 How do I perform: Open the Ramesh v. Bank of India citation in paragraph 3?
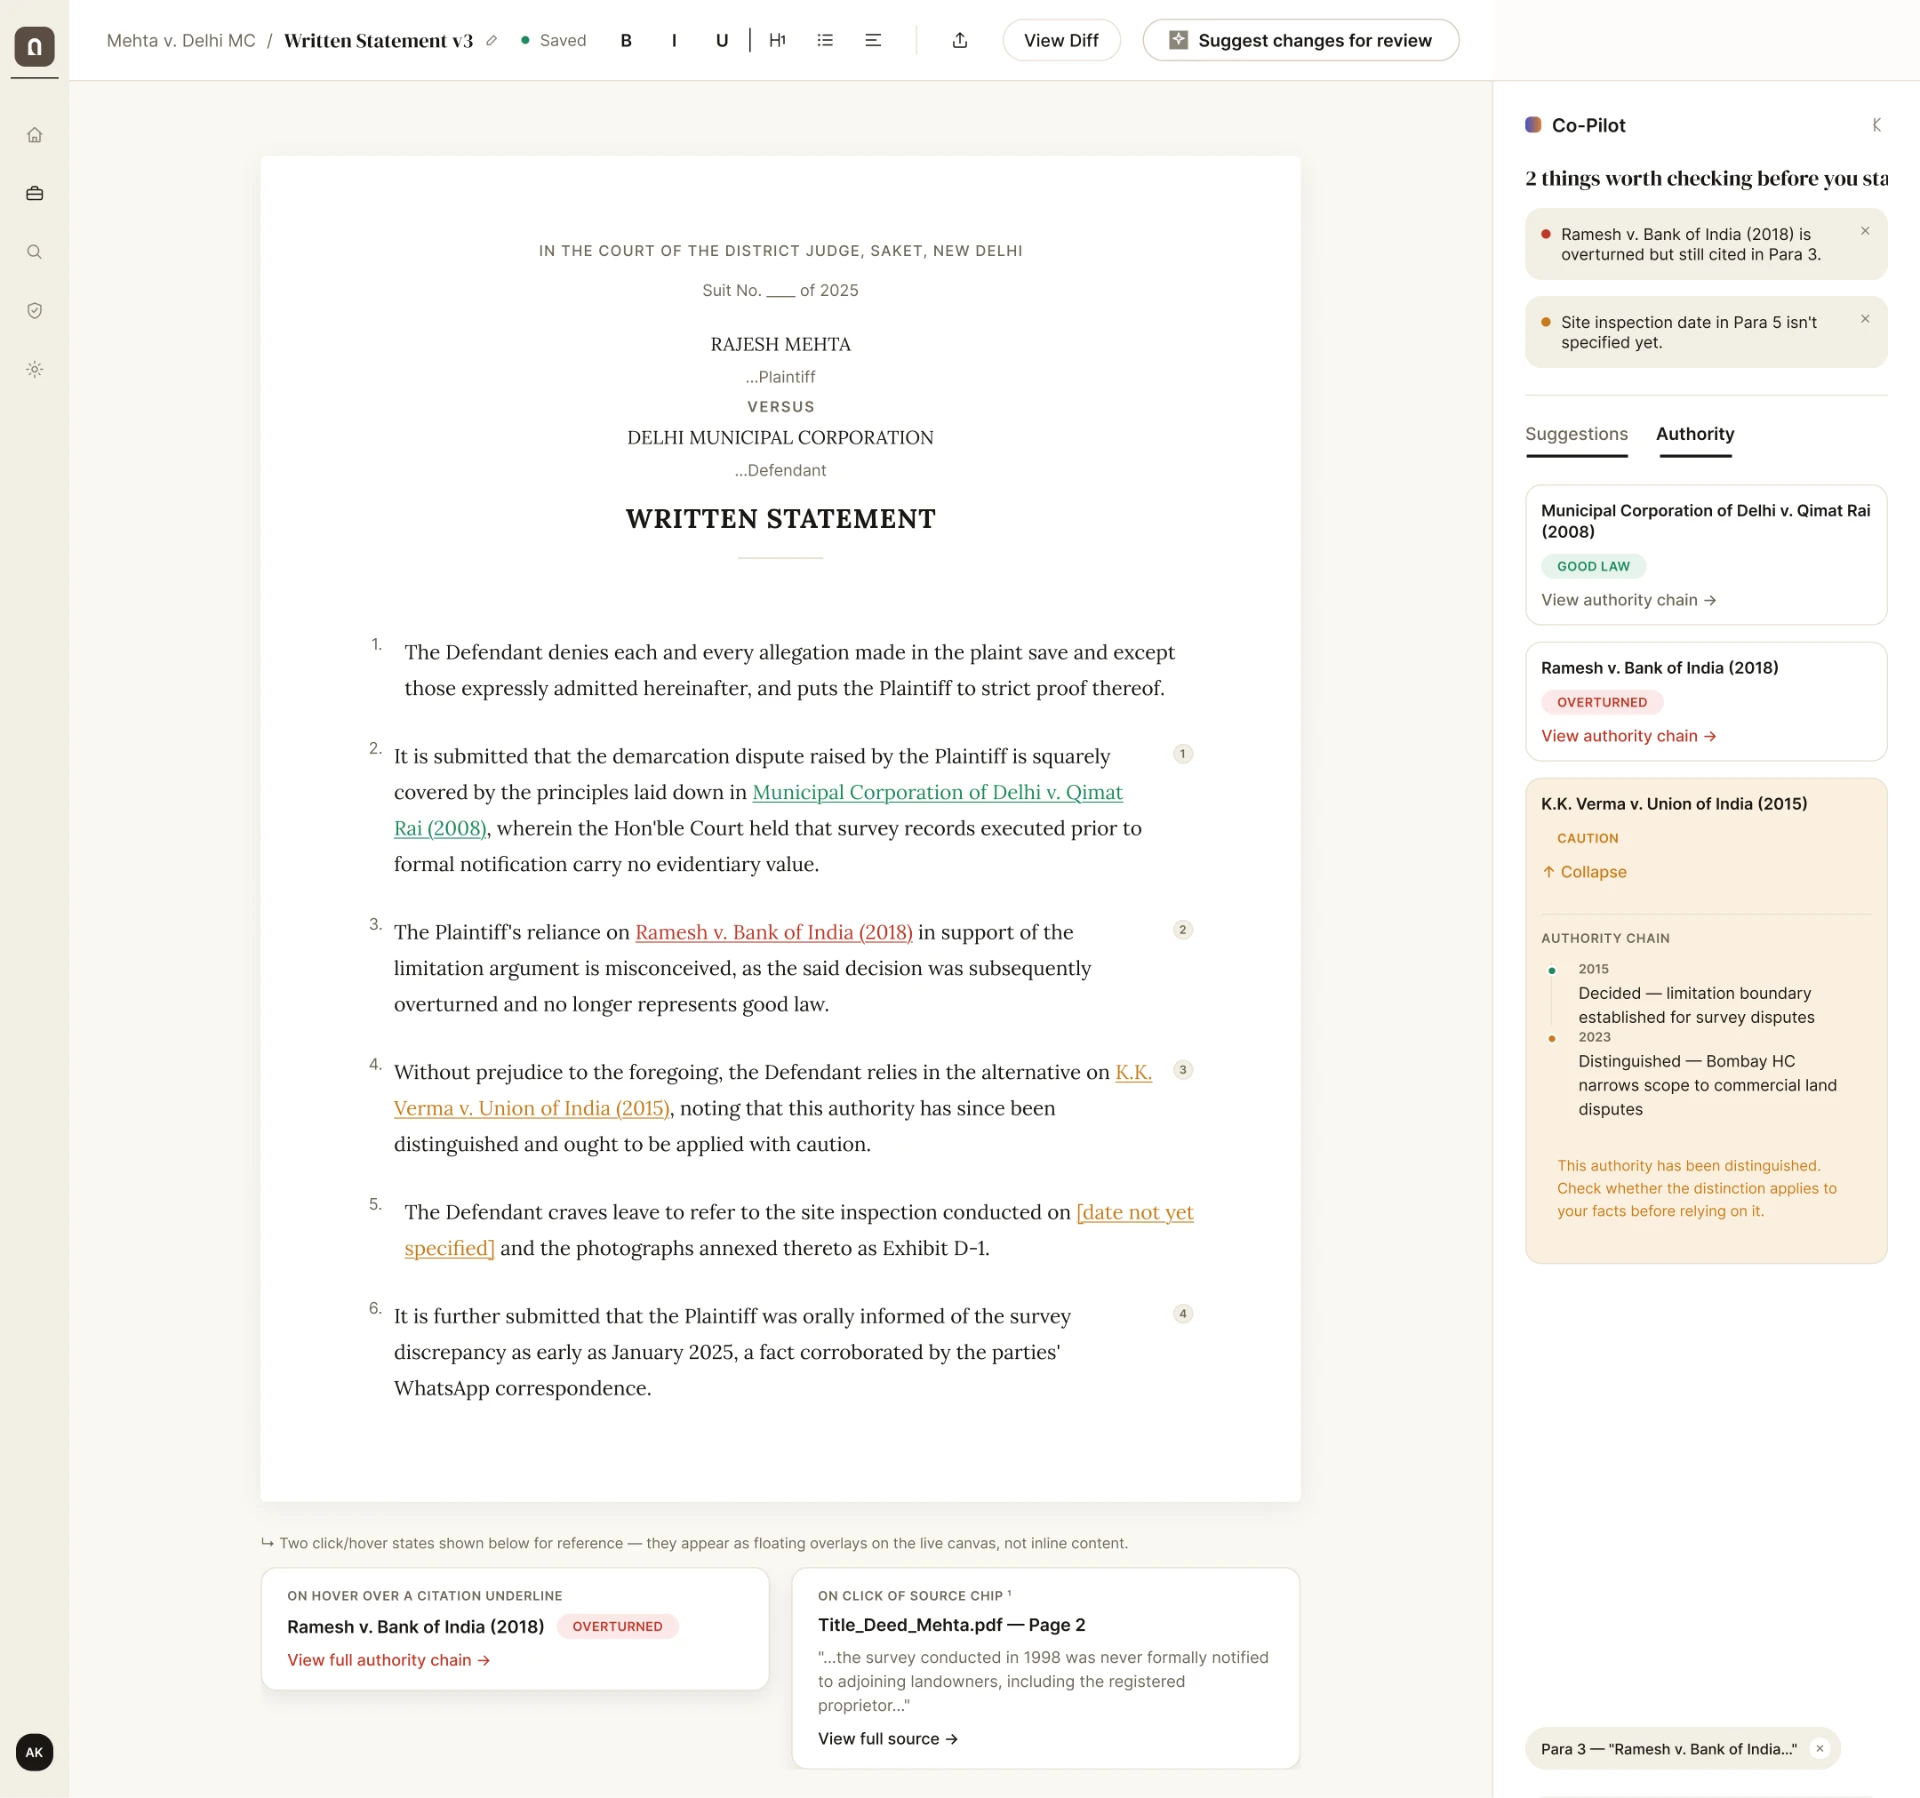click(774, 932)
